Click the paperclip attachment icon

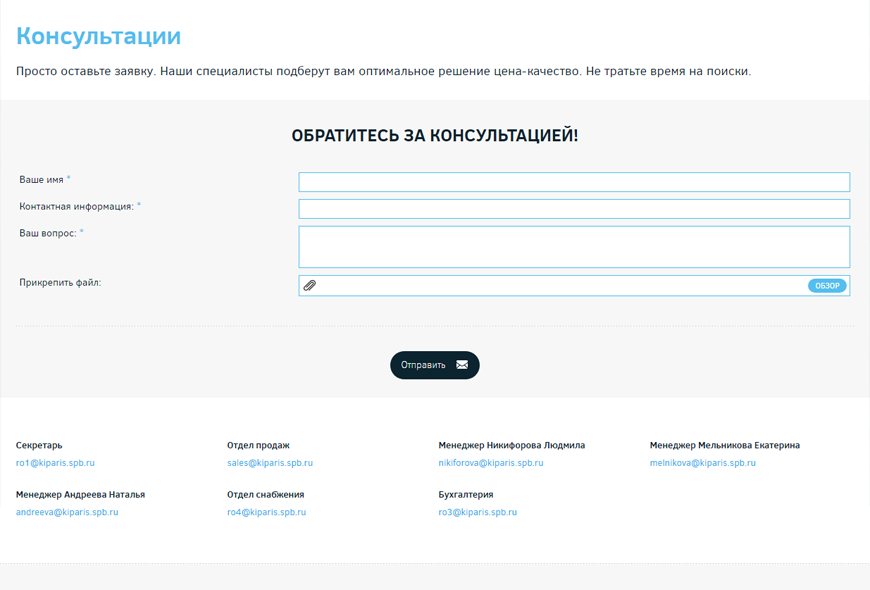(310, 285)
